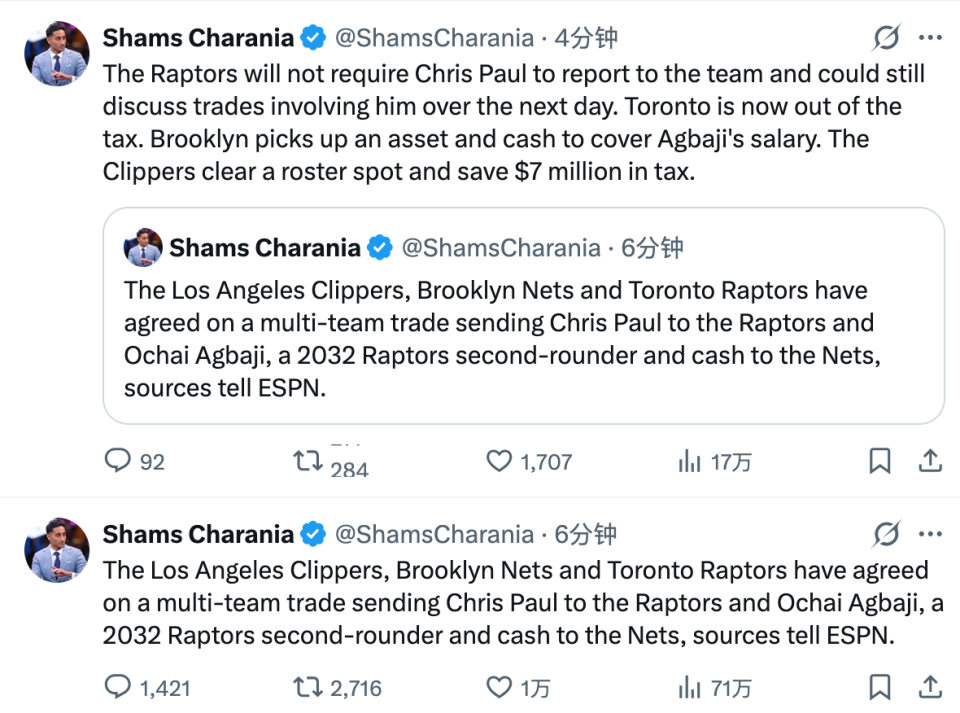The height and width of the screenshot is (713, 960).
Task: Open the more options menu on the bottom tweet
Action: (930, 535)
